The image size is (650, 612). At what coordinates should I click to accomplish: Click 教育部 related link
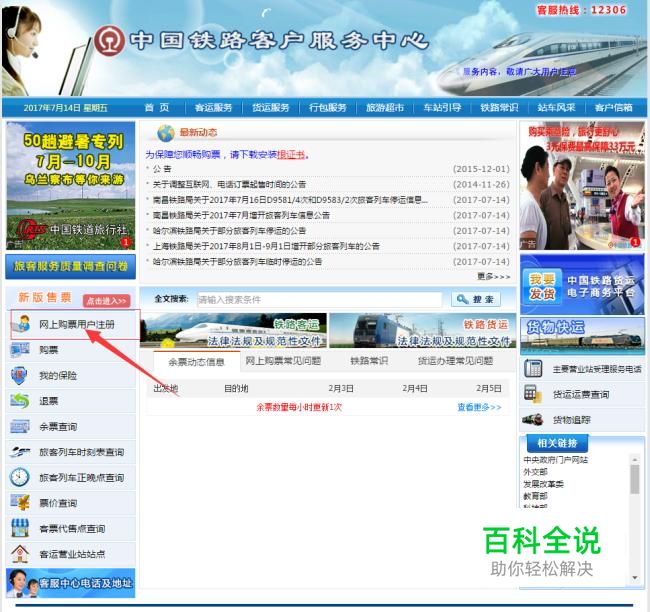click(535, 496)
